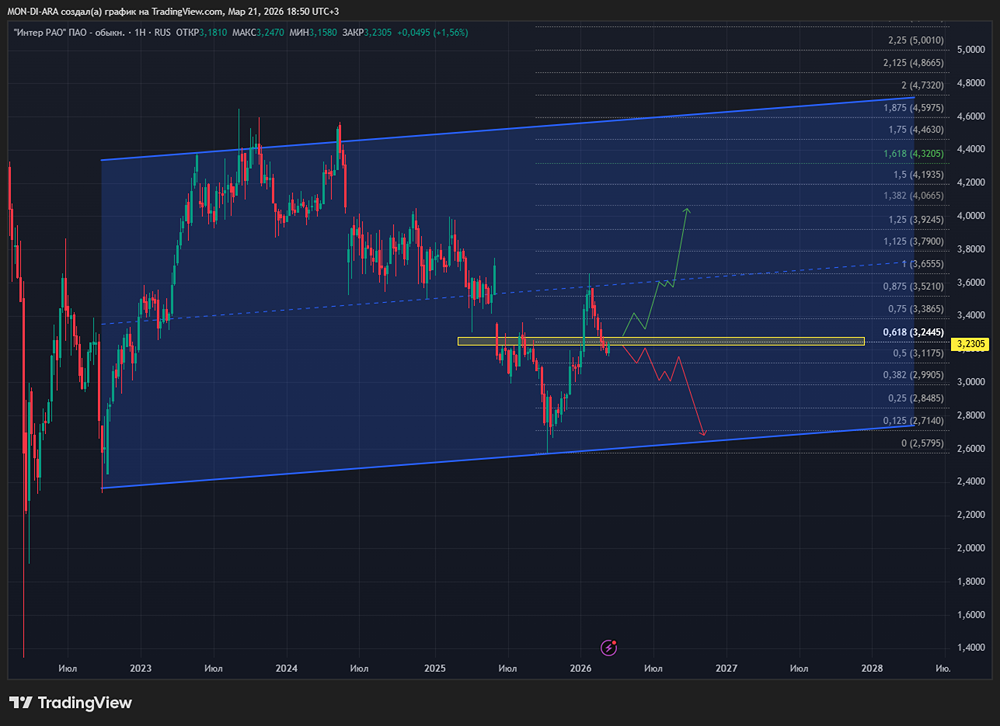1000x726 pixels.
Task: Click the 2024 label on time axis
Action: [x=286, y=669]
